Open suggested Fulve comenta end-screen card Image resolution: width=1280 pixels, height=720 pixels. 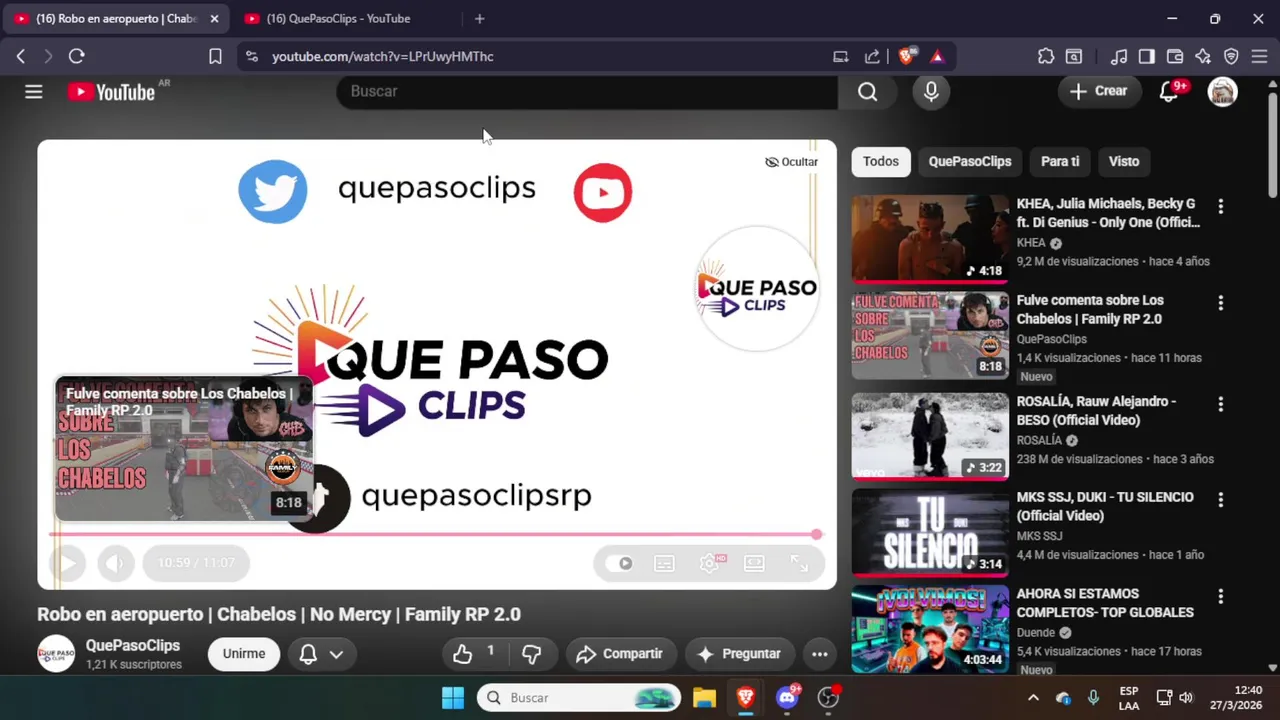coord(184,449)
